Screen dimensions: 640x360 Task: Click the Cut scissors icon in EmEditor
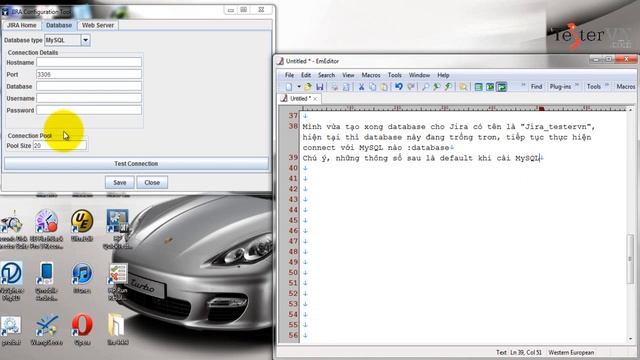pyautogui.click(x=361, y=87)
